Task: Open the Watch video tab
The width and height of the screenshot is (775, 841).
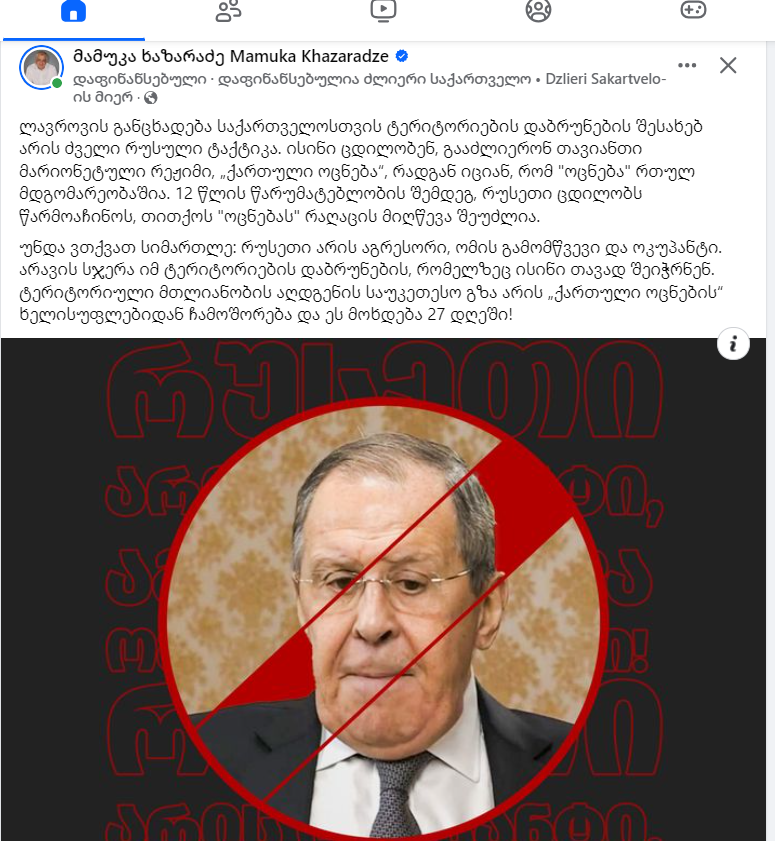Action: pos(383,11)
